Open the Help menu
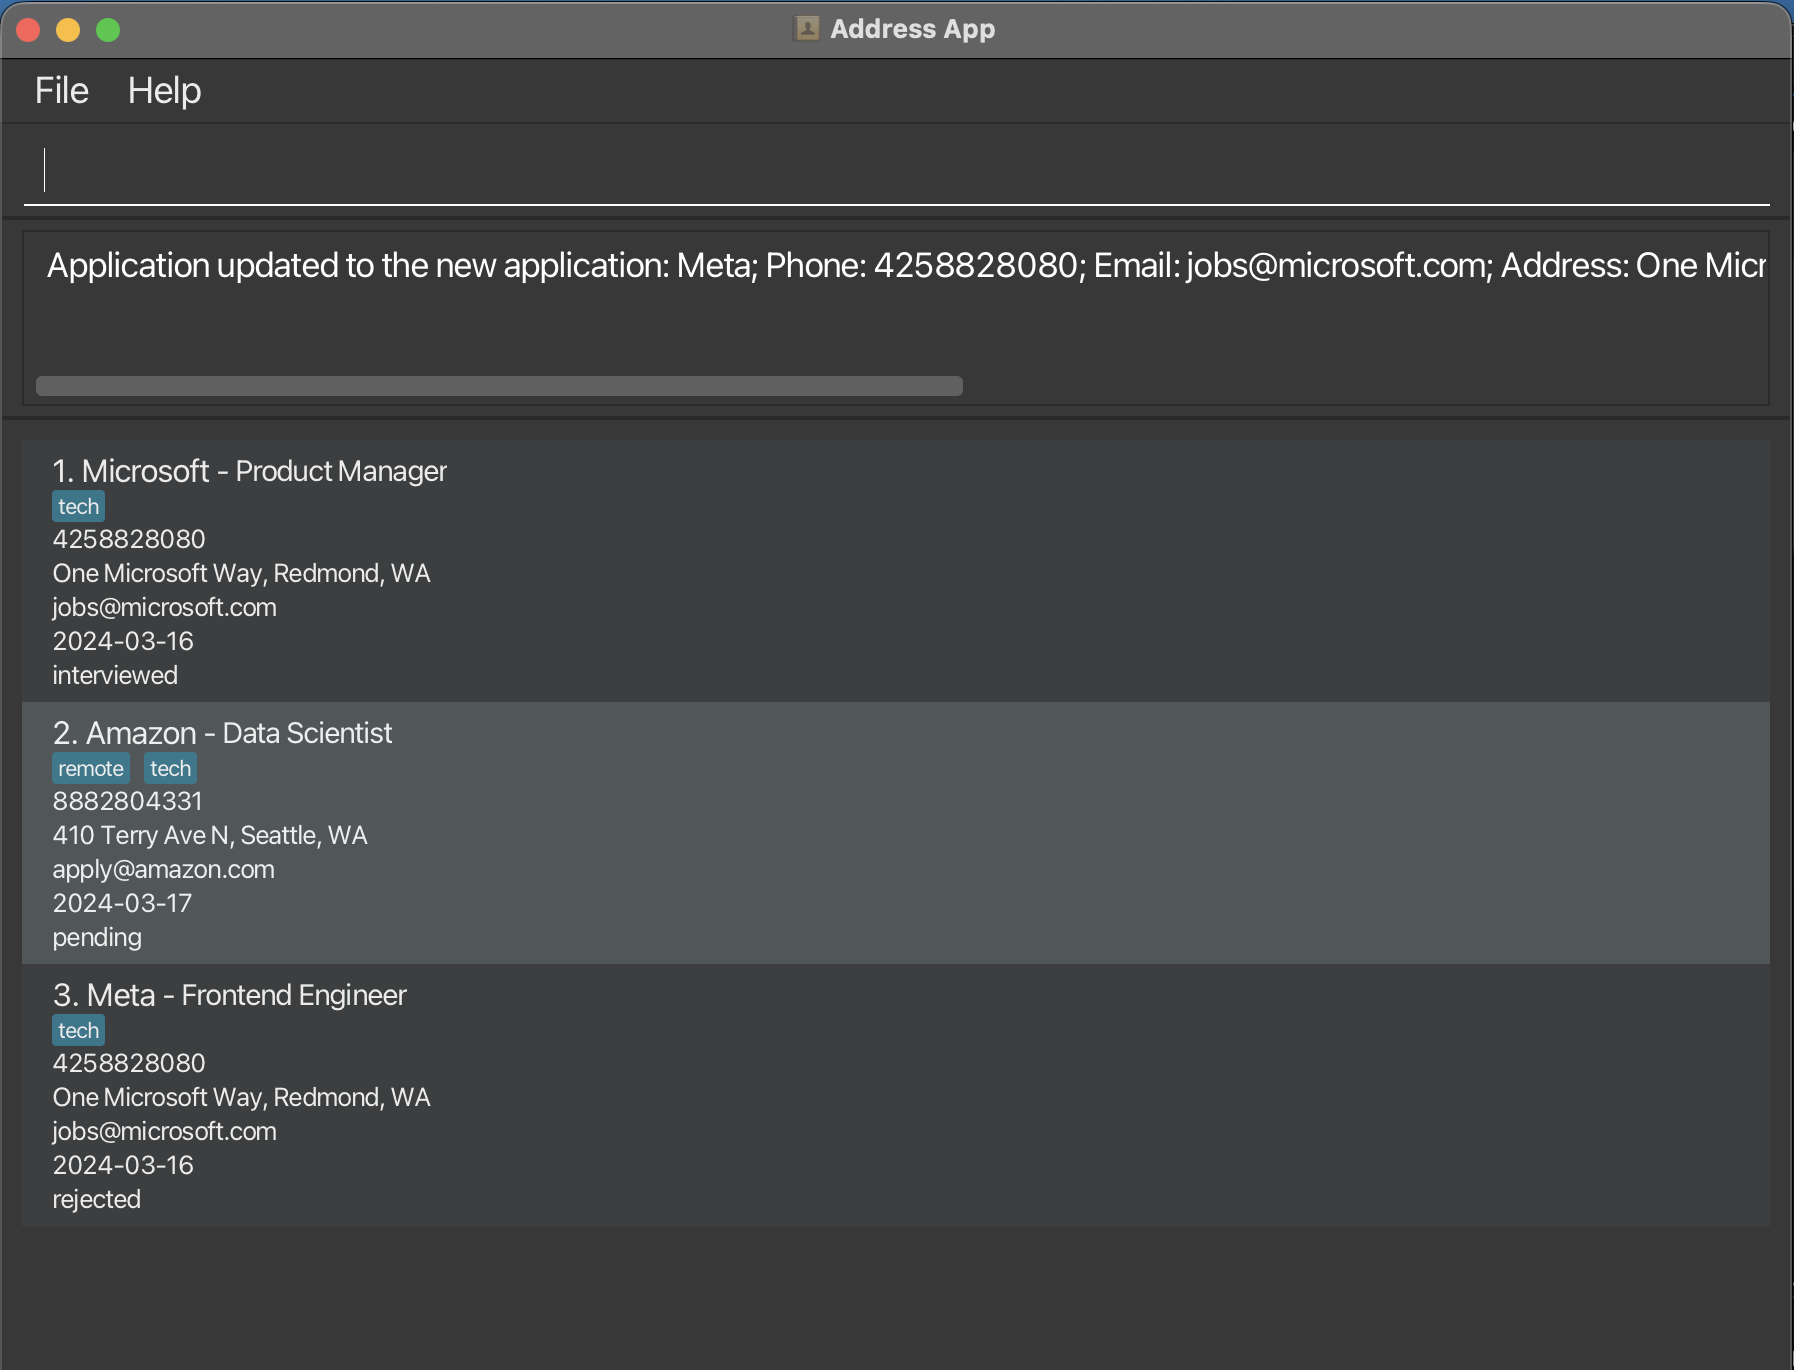Screen dimensions: 1794x1370 pos(164,91)
